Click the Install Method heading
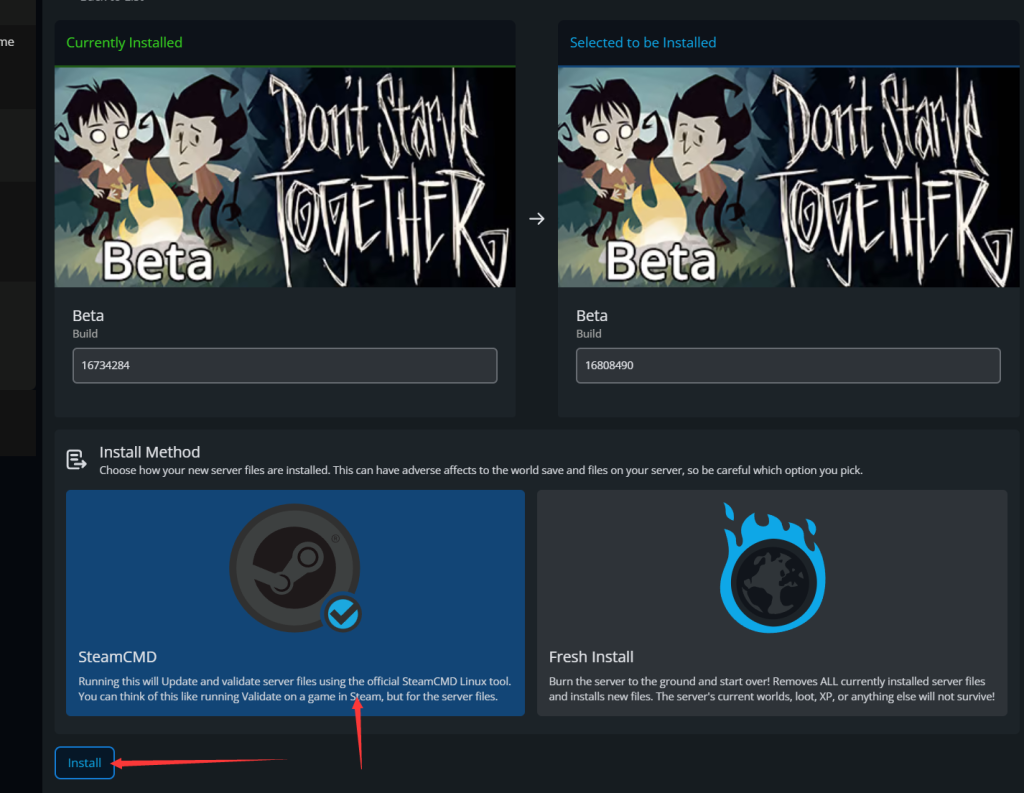 149,452
